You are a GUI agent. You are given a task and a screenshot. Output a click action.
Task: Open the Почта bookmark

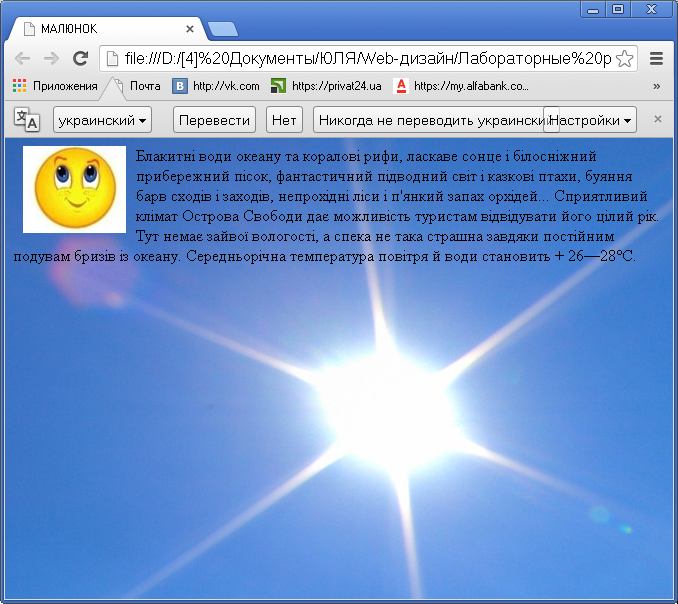[138, 86]
